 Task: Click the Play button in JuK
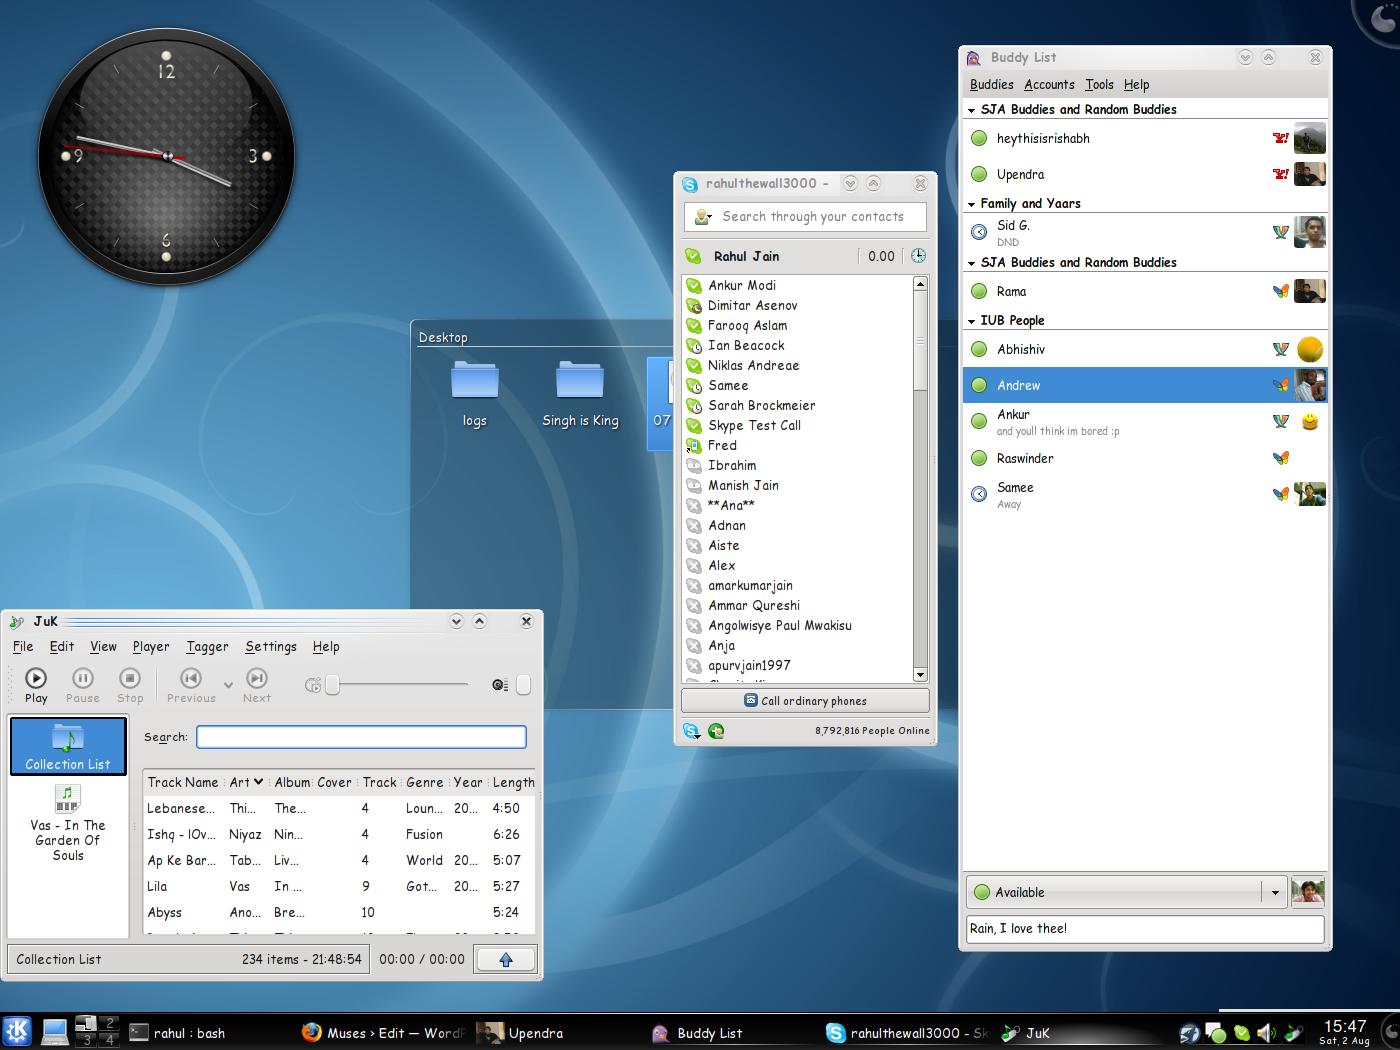coord(36,686)
